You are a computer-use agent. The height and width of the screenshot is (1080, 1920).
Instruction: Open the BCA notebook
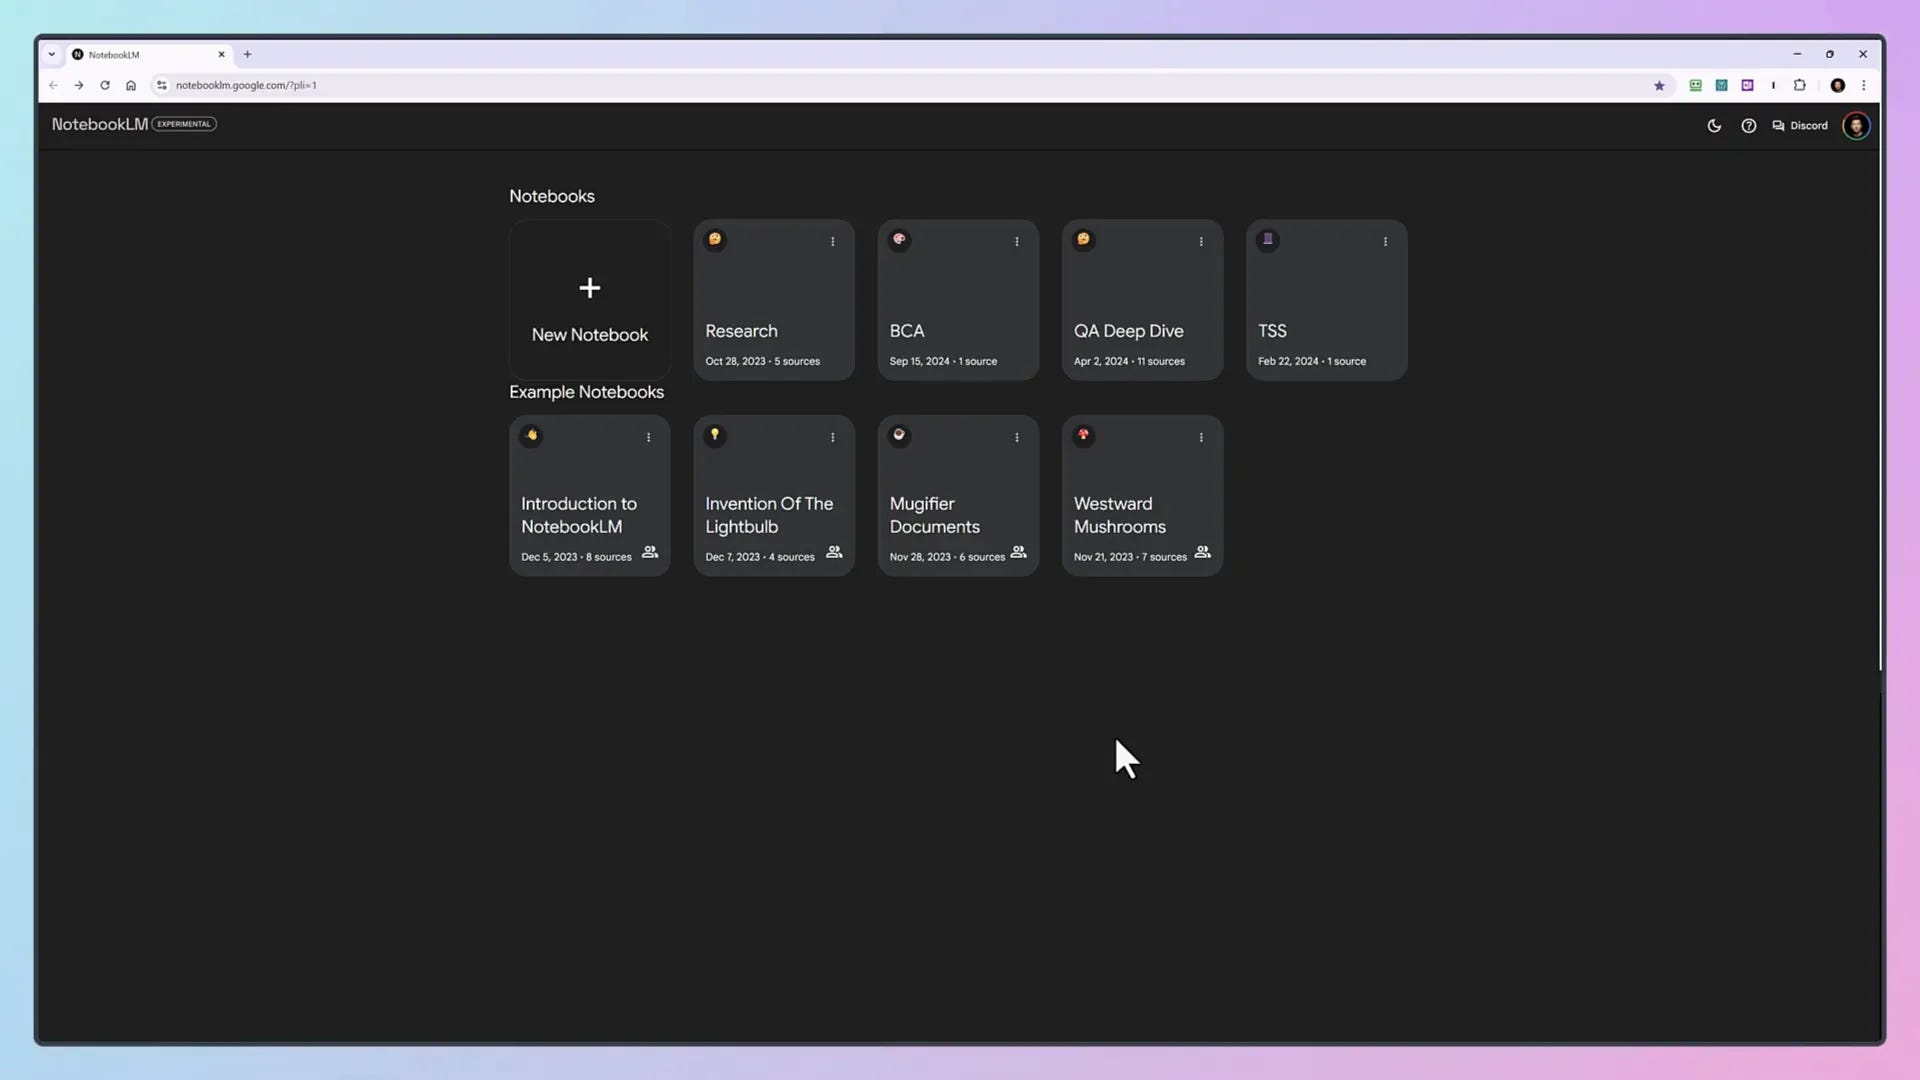coord(957,300)
